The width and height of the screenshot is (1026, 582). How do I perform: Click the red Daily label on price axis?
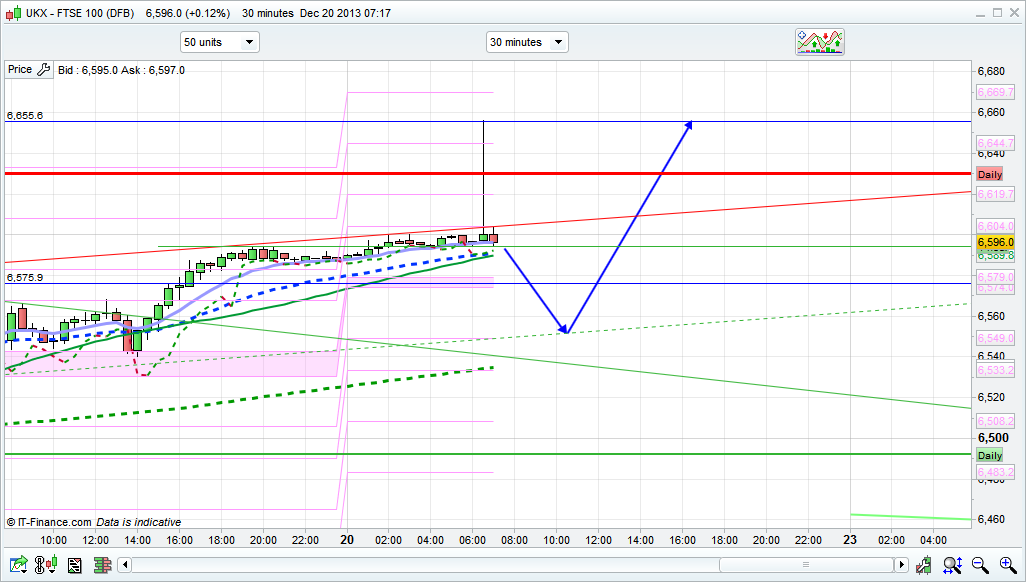[989, 174]
